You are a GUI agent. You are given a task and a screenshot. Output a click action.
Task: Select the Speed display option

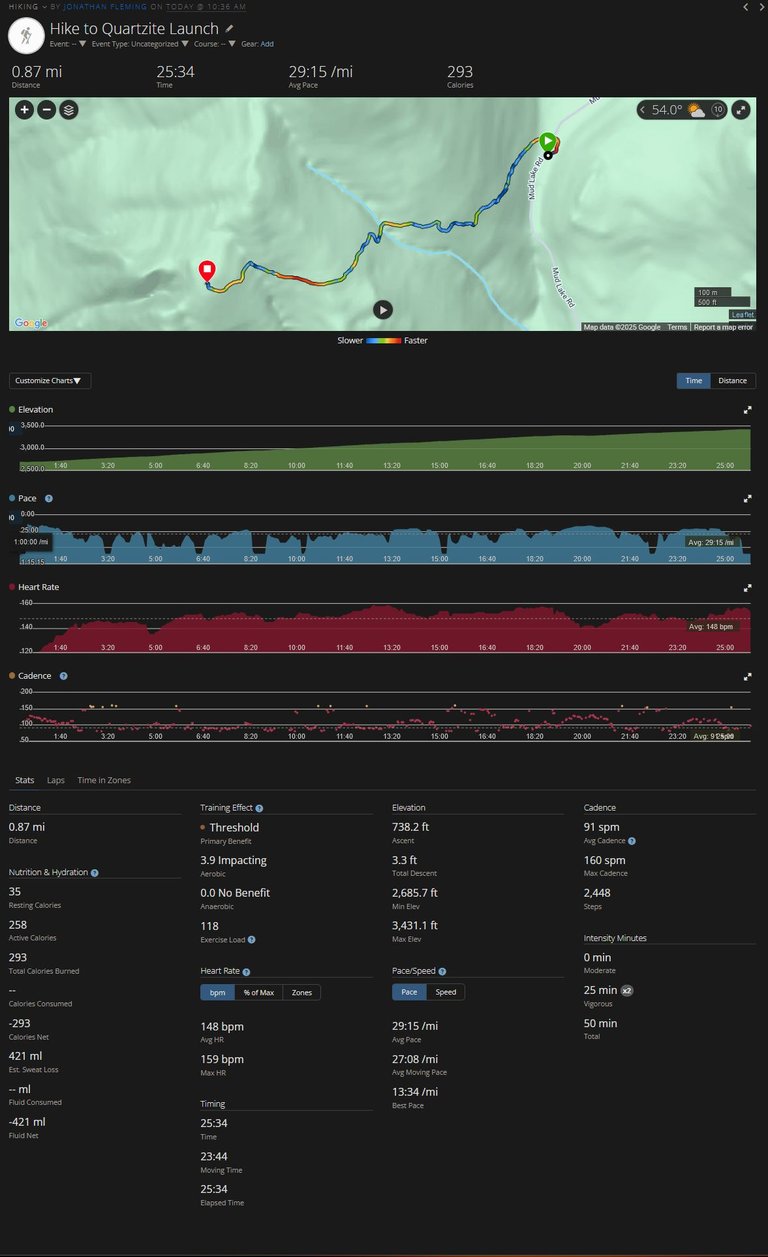[x=446, y=992]
